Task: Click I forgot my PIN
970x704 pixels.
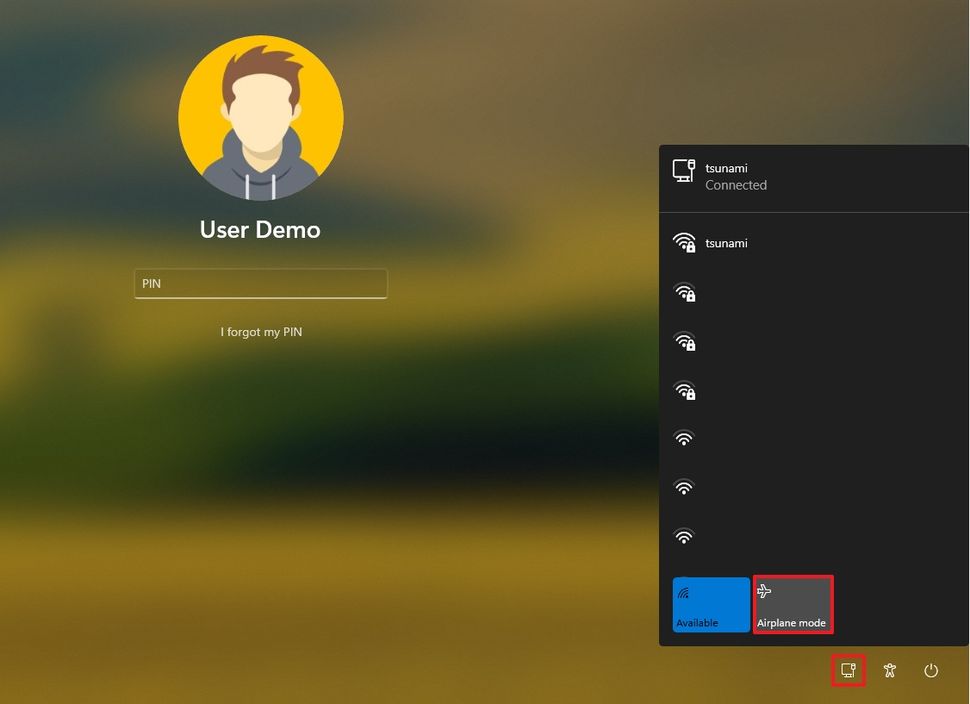Action: click(260, 331)
